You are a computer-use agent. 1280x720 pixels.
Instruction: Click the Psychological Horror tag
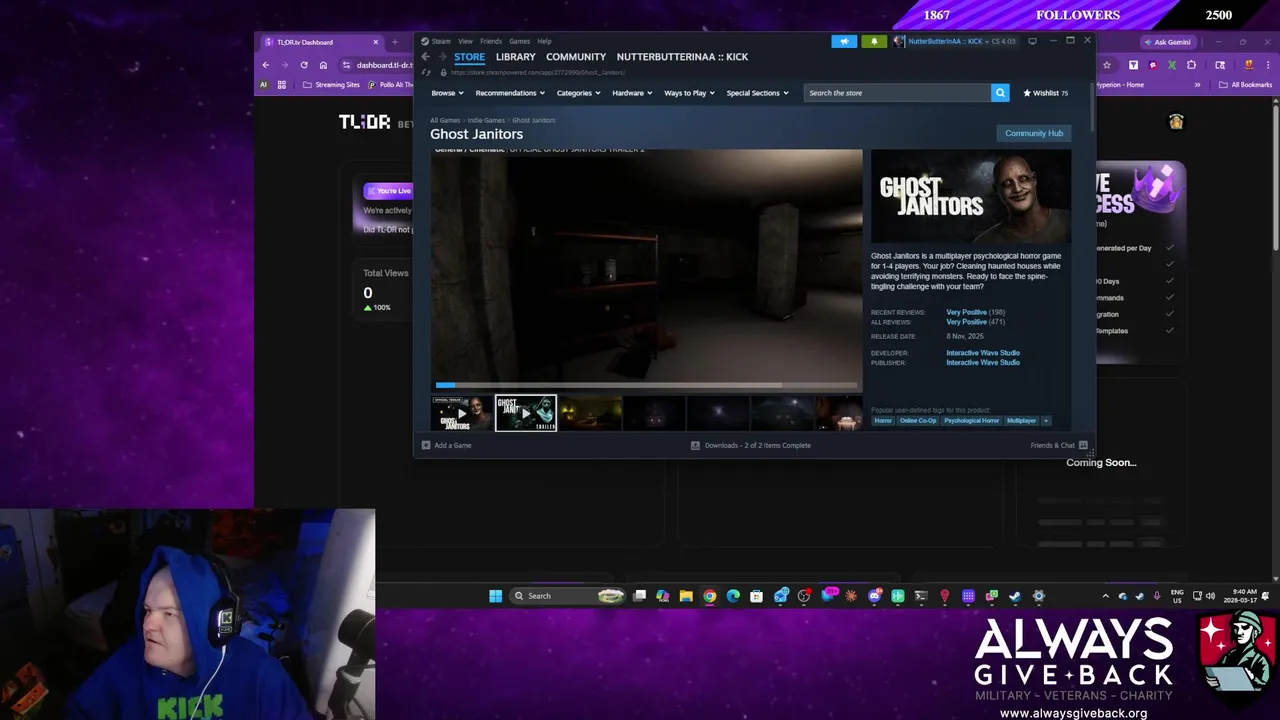pos(972,421)
